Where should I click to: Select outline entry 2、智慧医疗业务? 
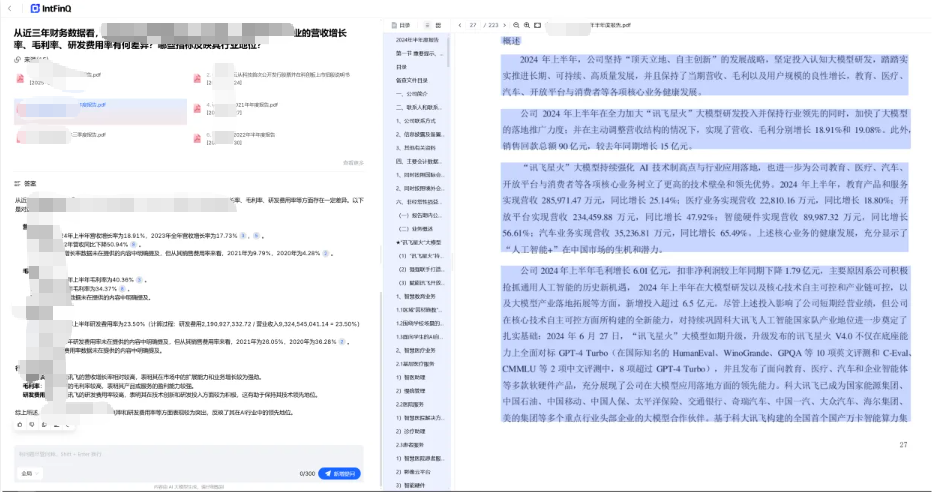pos(415,350)
